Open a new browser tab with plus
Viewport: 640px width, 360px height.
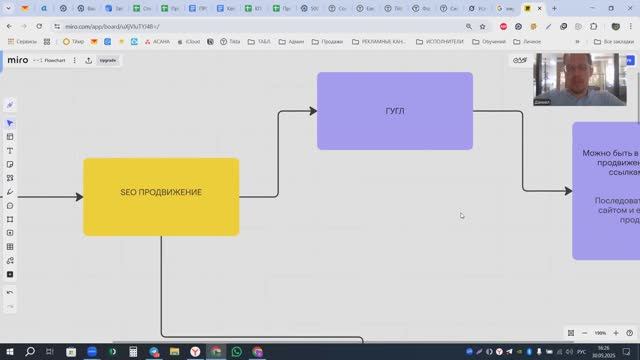coord(554,8)
